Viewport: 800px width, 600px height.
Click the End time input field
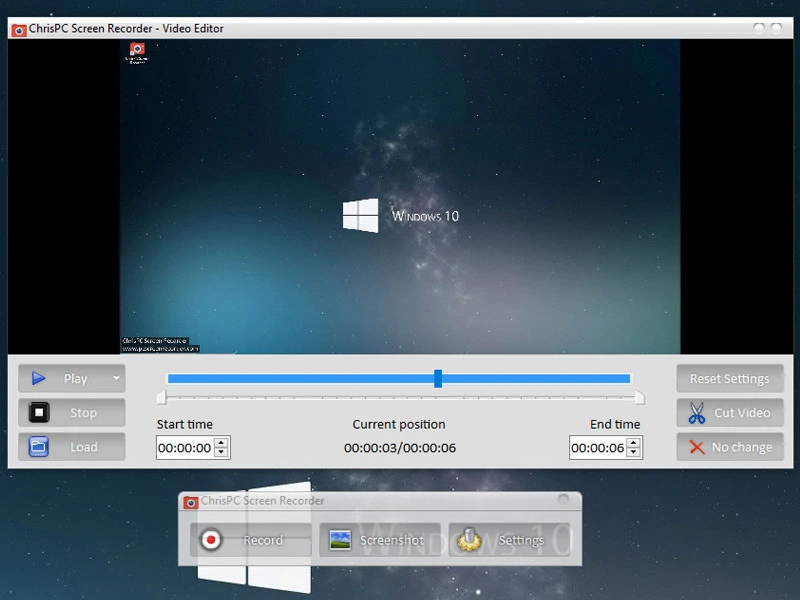[x=597, y=447]
